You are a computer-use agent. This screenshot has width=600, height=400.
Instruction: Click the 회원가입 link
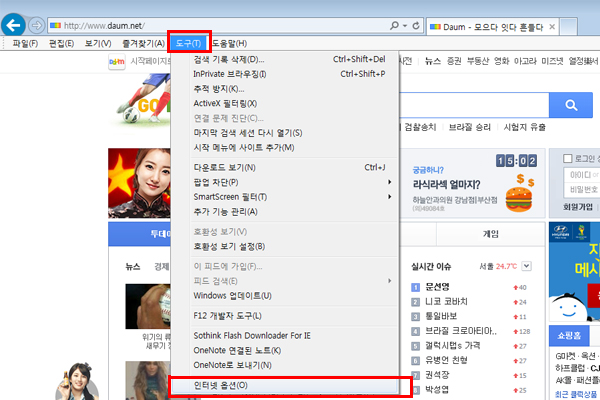coord(578,207)
